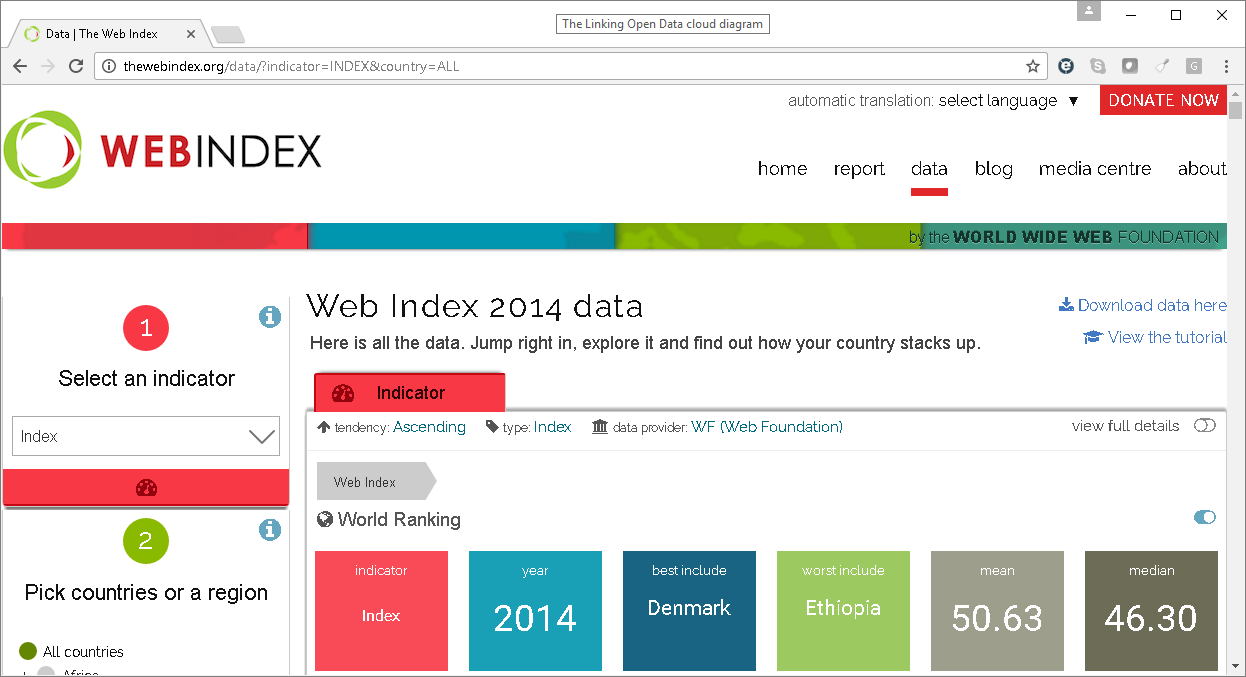Click Ascending tendency link

[x=429, y=427]
